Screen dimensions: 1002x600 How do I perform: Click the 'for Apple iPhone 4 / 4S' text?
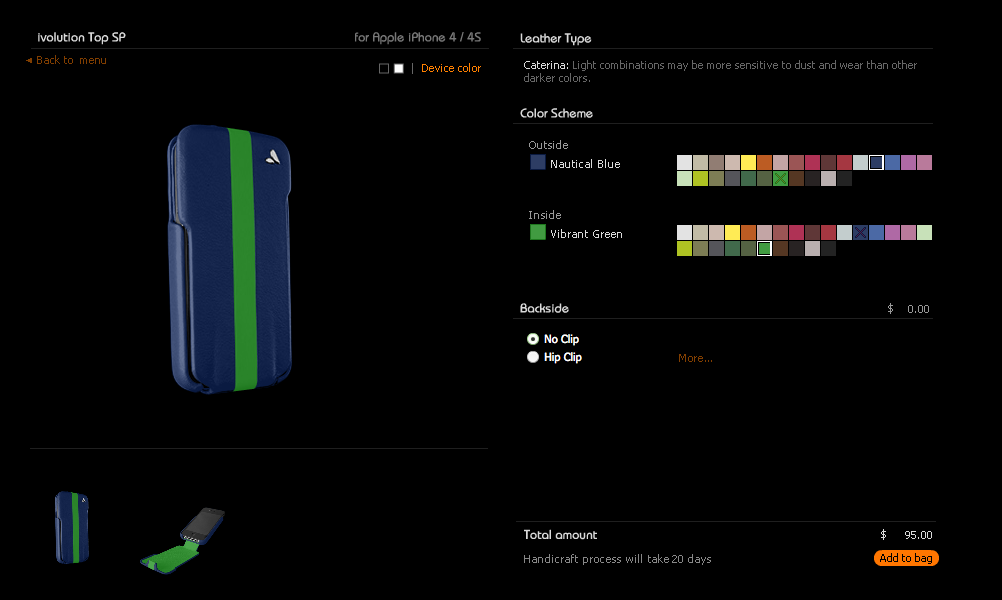coord(418,37)
